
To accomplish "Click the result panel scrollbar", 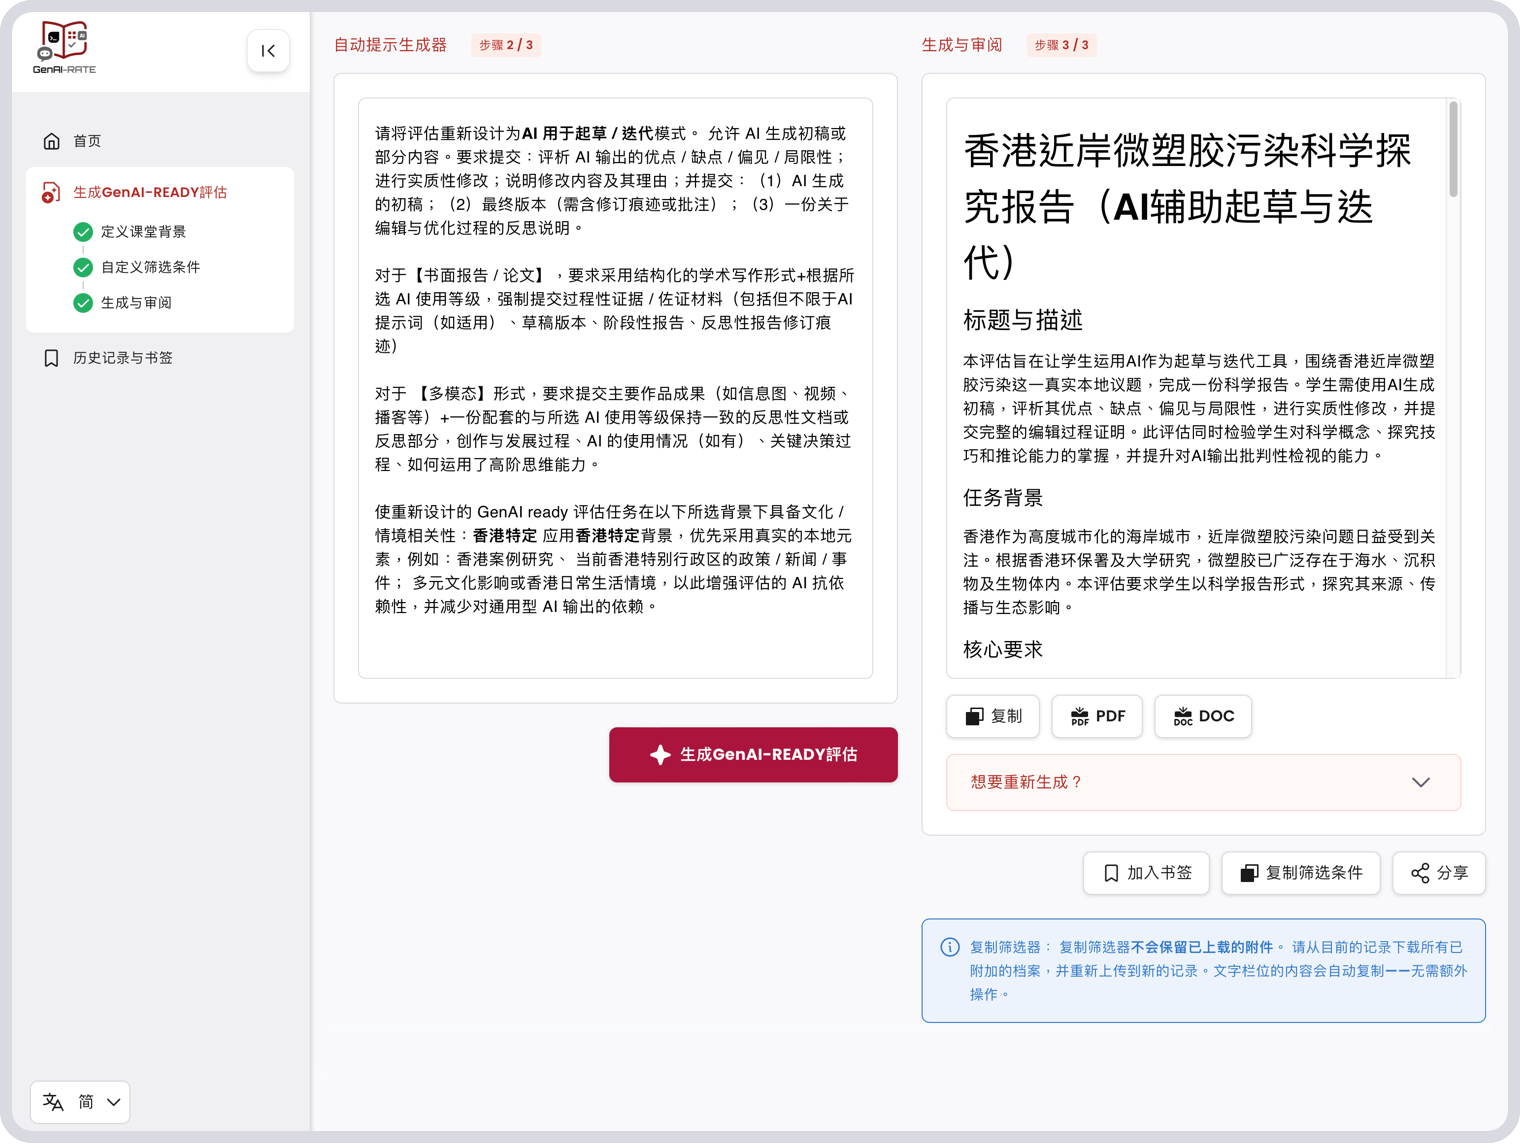I will point(1453,150).
